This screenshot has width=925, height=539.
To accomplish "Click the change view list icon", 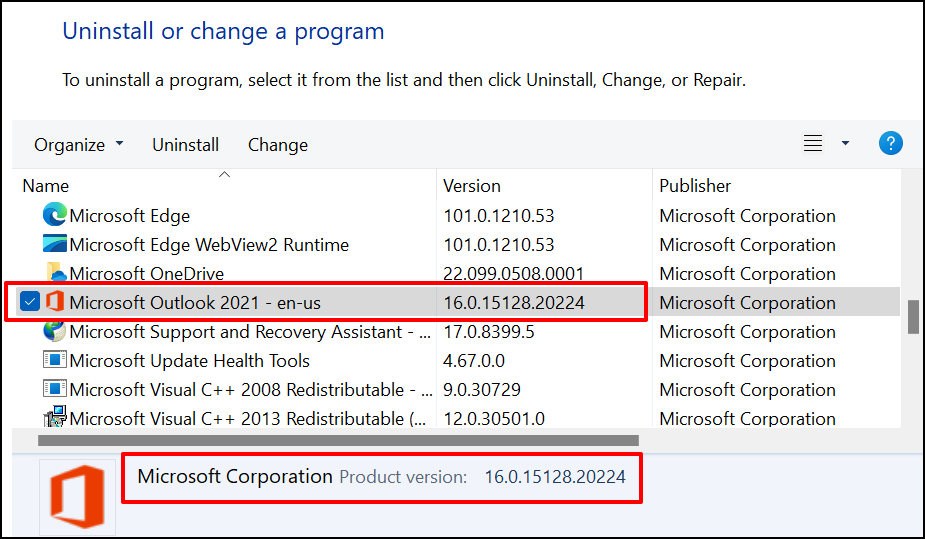I will [813, 144].
